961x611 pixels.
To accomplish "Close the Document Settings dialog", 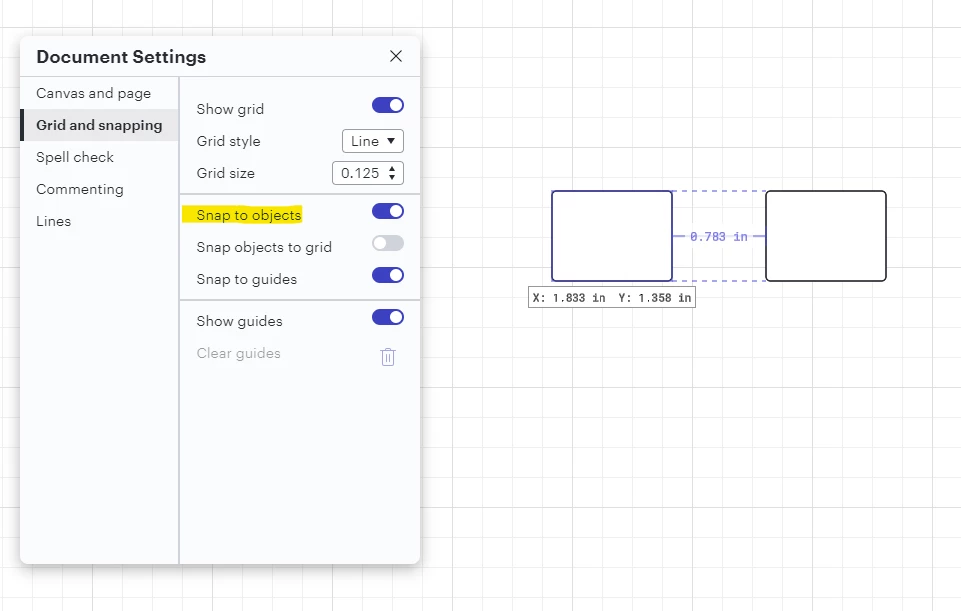I will [396, 56].
